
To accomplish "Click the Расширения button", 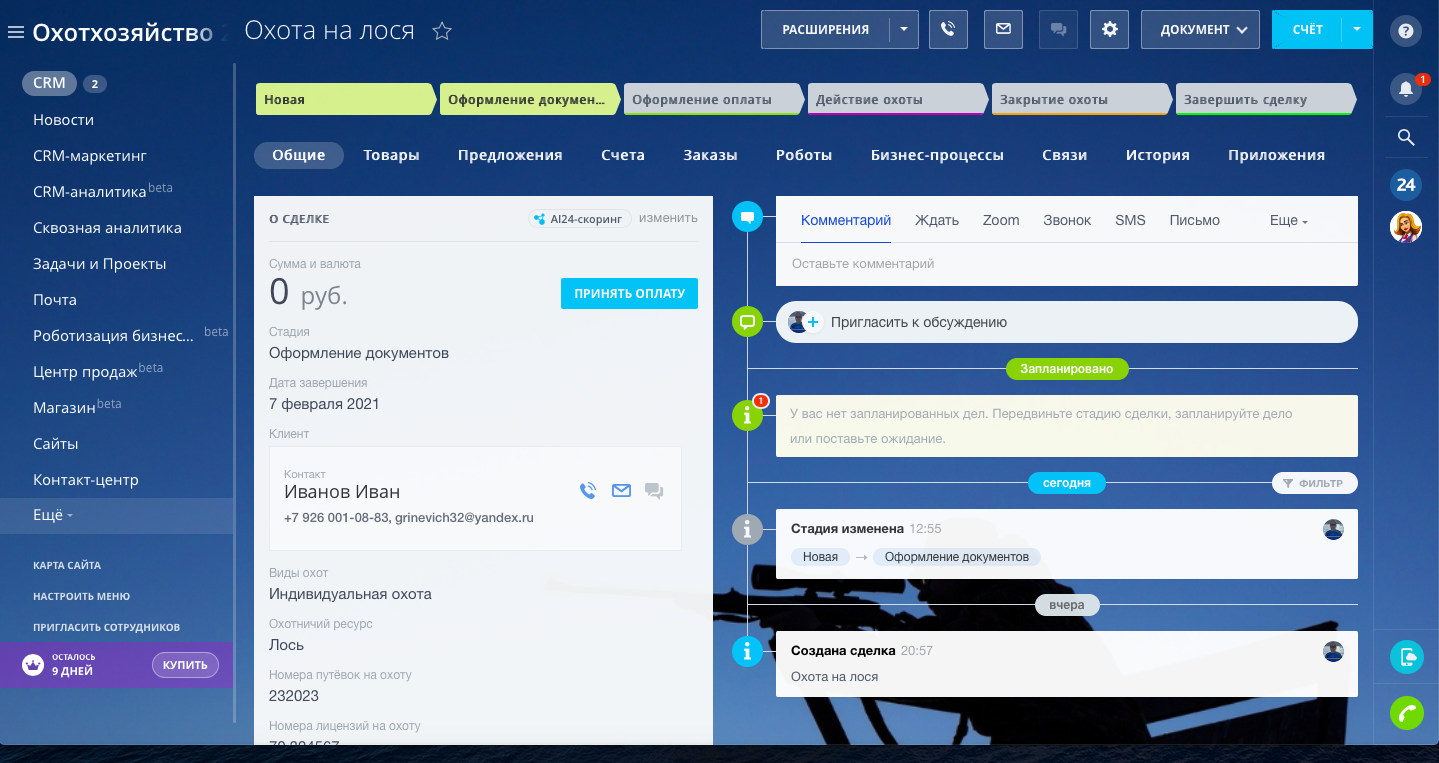I will pyautogui.click(x=826, y=30).
